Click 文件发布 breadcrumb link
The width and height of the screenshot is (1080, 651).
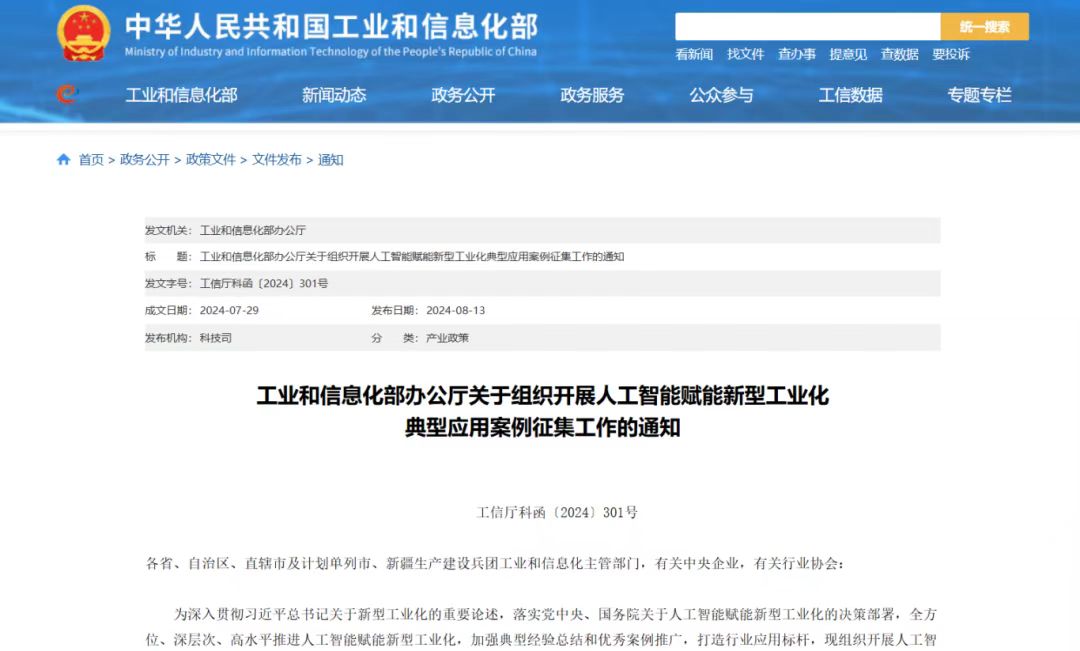[x=276, y=160]
